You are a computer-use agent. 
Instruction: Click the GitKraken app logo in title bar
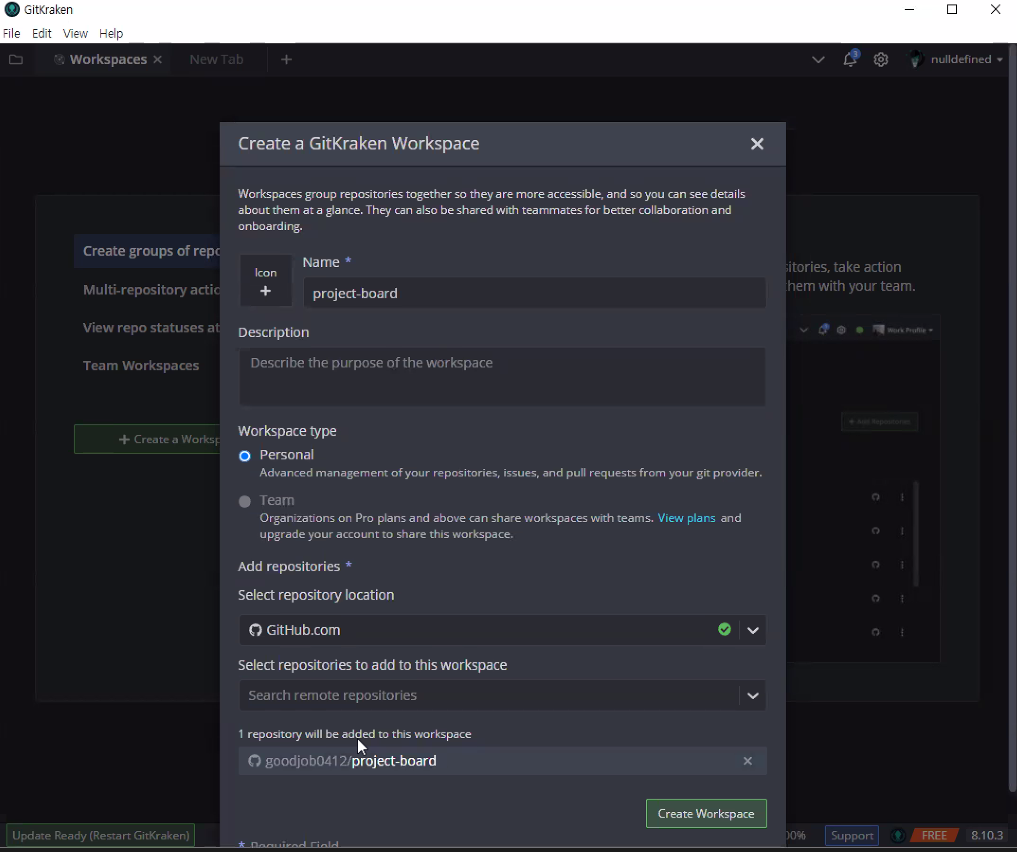click(x=12, y=9)
